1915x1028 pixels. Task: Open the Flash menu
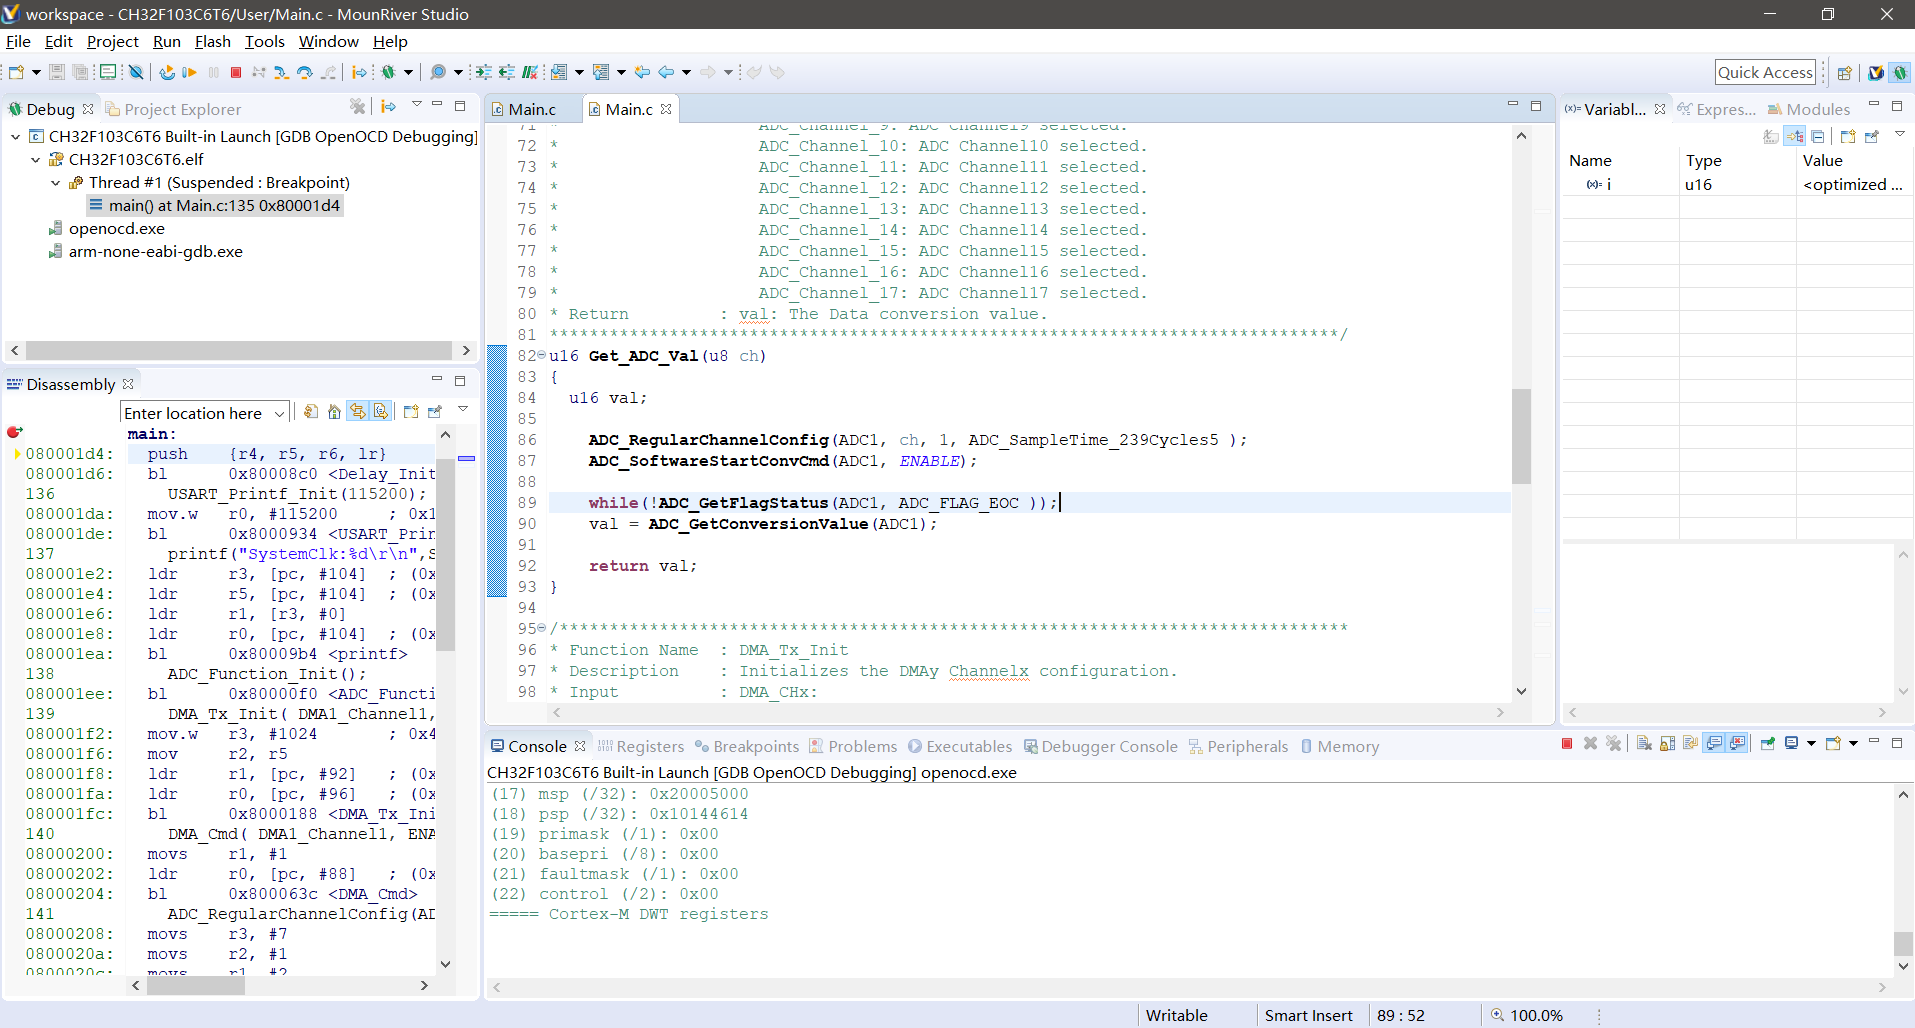pos(212,42)
